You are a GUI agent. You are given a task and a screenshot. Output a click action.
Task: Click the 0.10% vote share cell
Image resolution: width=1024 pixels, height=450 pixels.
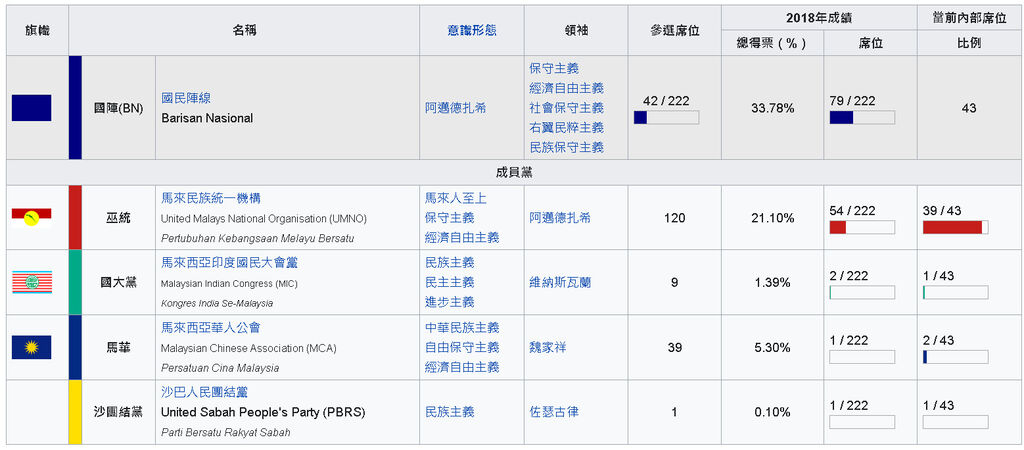[x=773, y=412]
